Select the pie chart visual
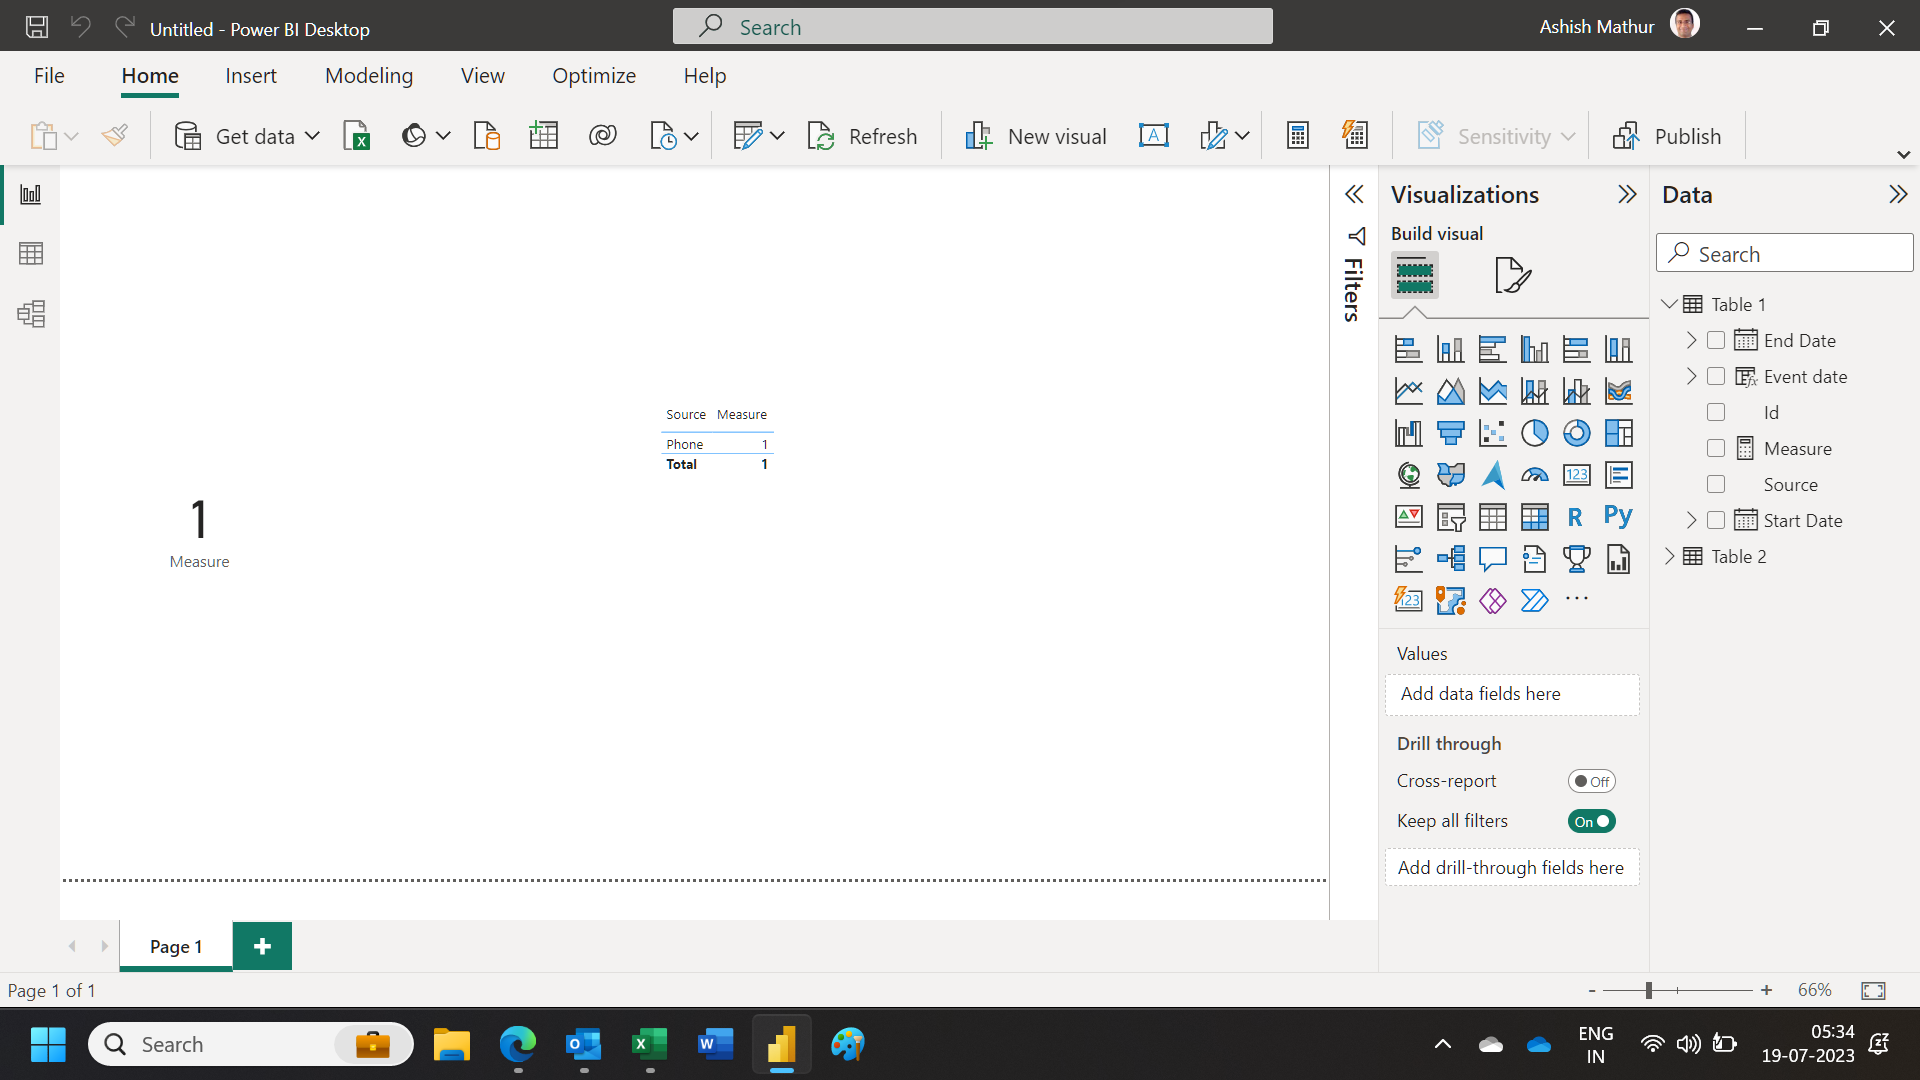Viewport: 1920px width, 1080px height. pyautogui.click(x=1534, y=433)
